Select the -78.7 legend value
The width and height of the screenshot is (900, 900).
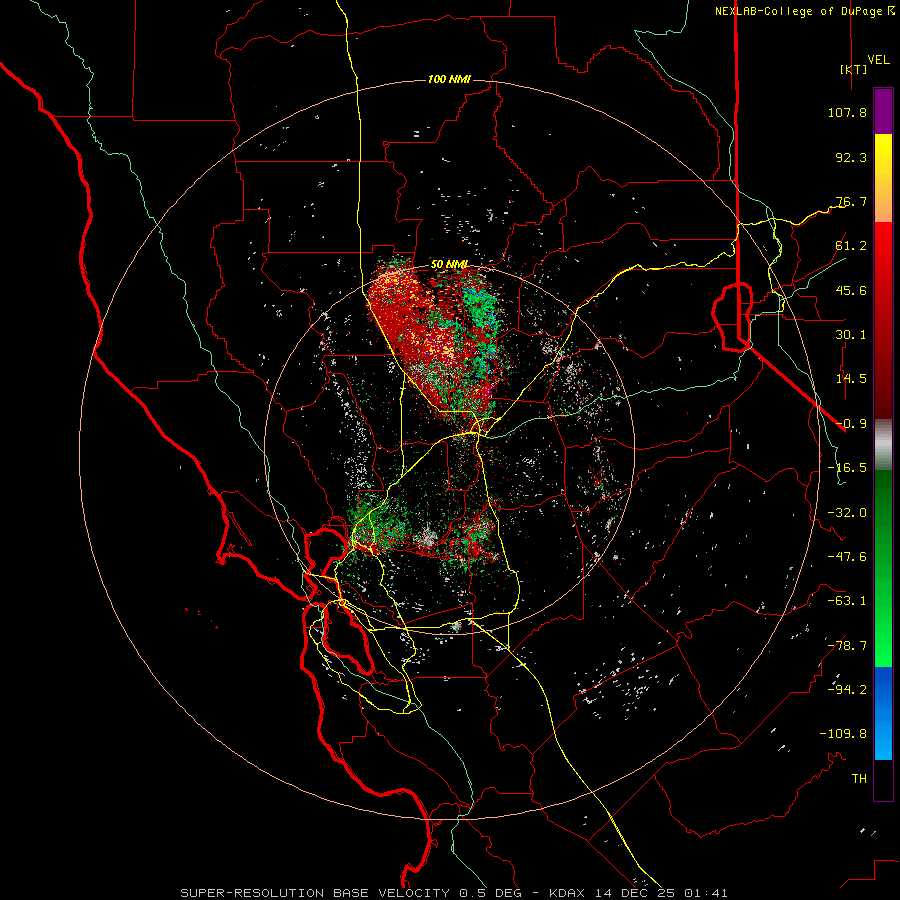(x=847, y=646)
